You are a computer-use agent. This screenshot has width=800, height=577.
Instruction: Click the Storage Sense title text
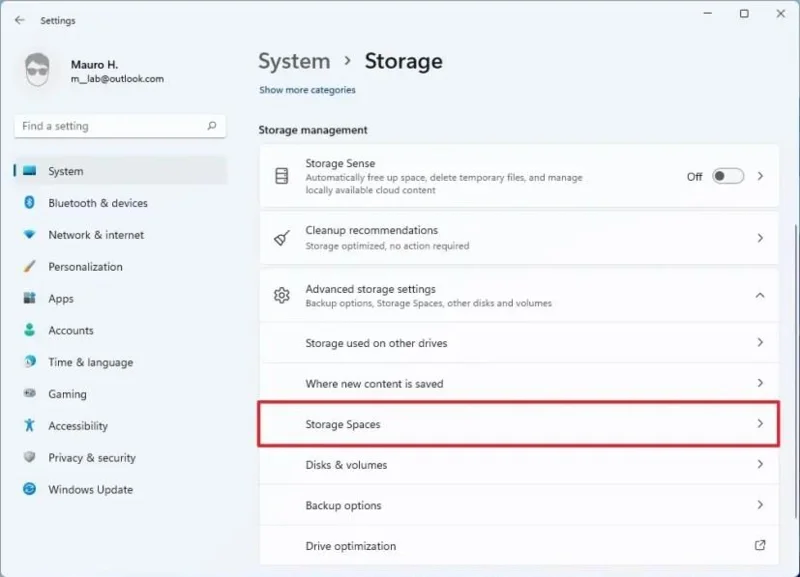[x=340, y=163]
